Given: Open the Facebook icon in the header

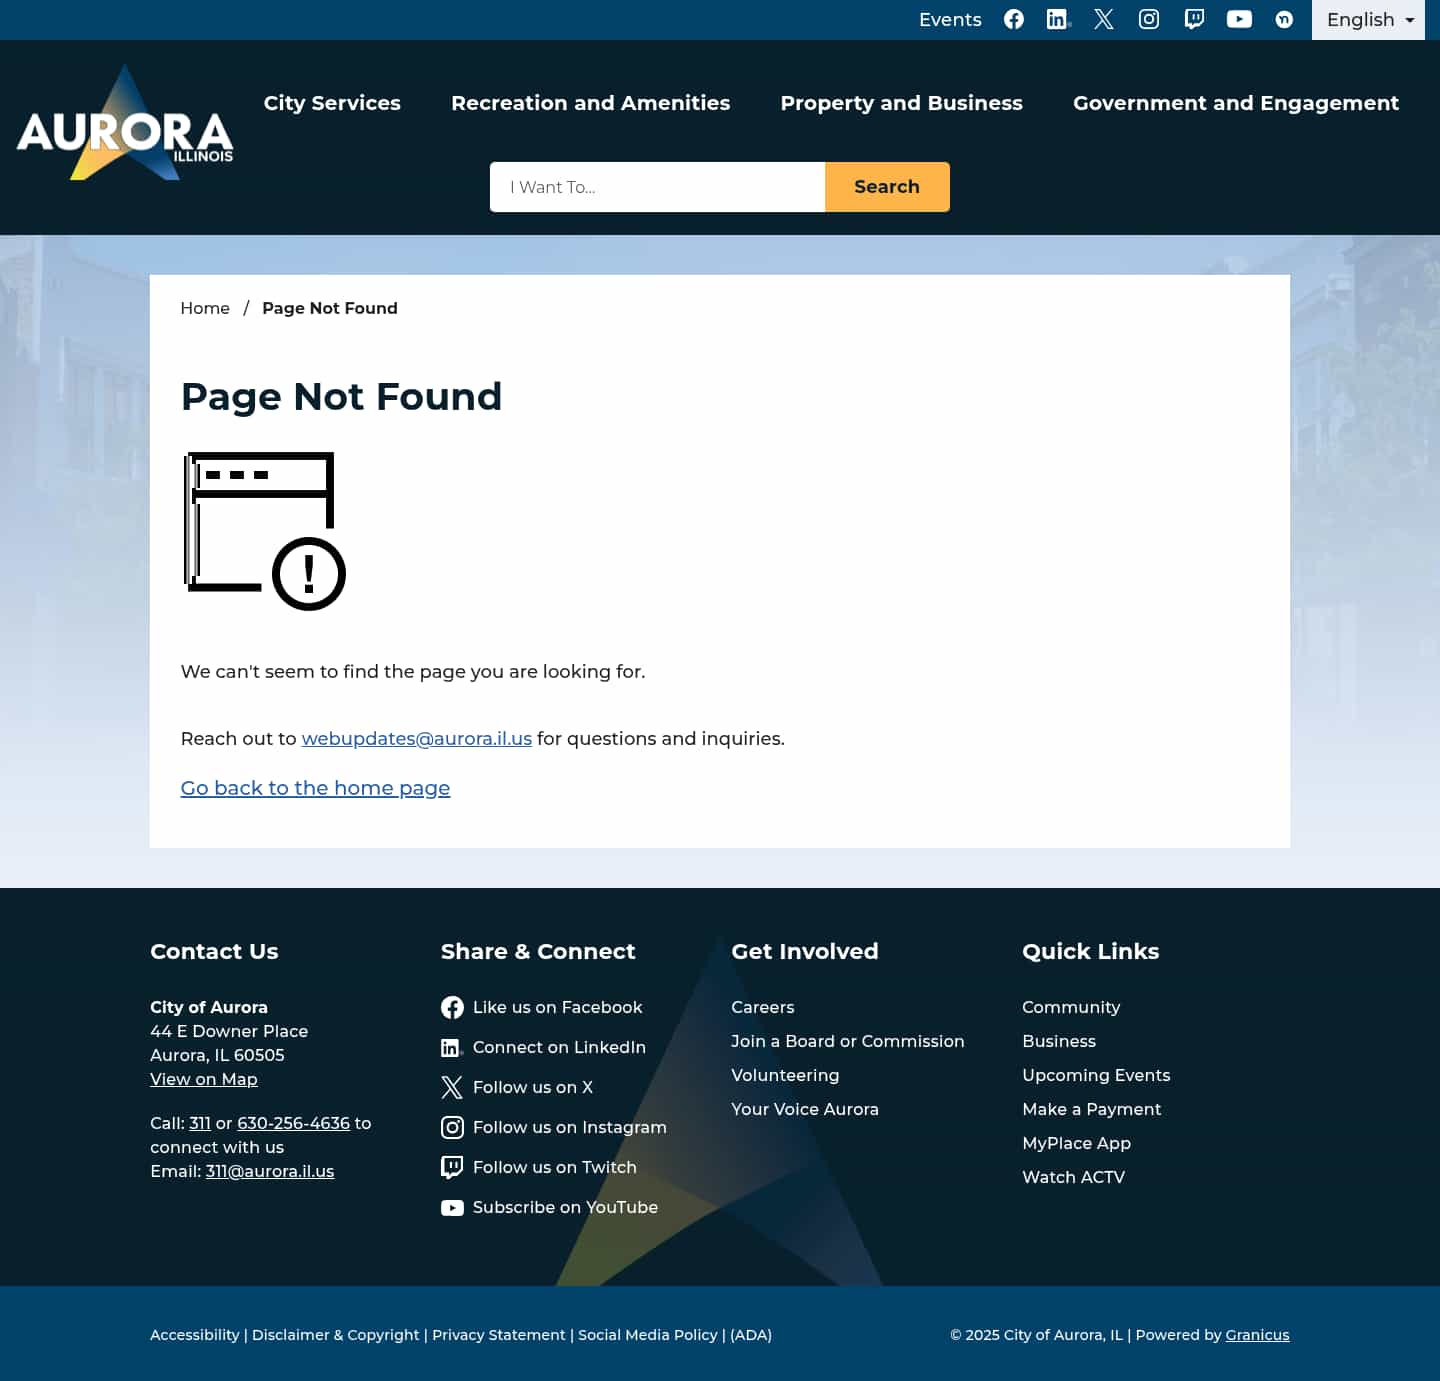Looking at the screenshot, I should tap(1013, 19).
